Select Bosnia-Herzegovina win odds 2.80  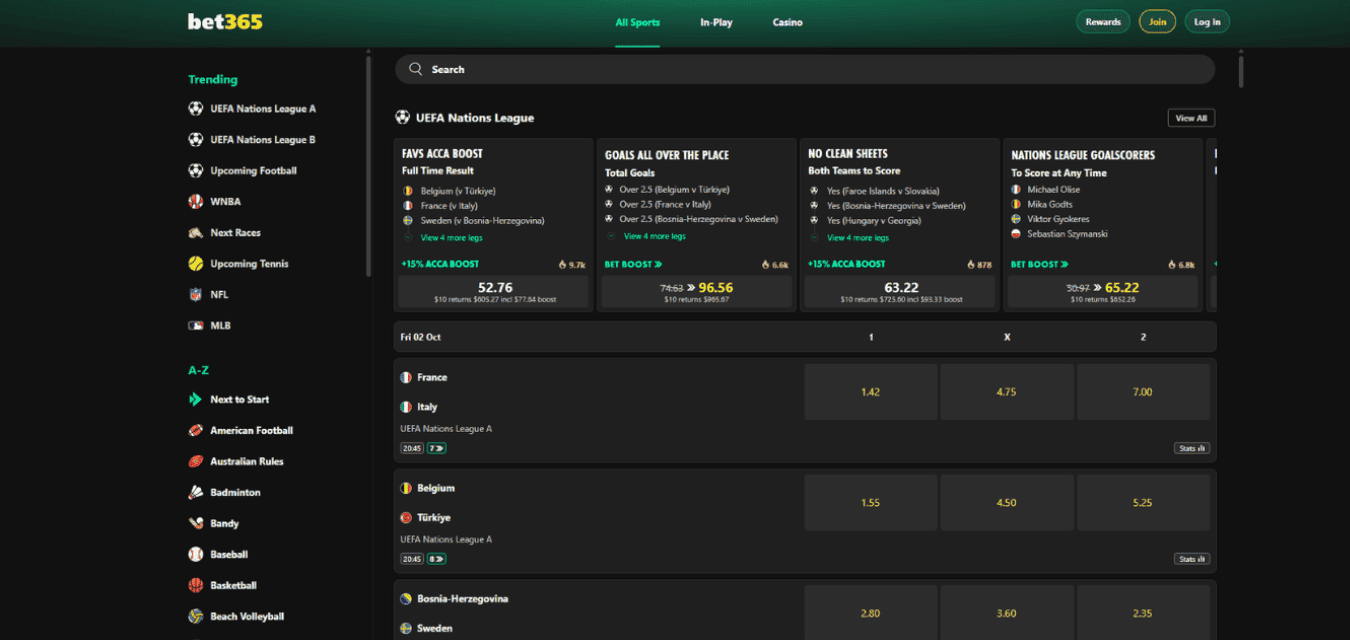[x=871, y=613]
